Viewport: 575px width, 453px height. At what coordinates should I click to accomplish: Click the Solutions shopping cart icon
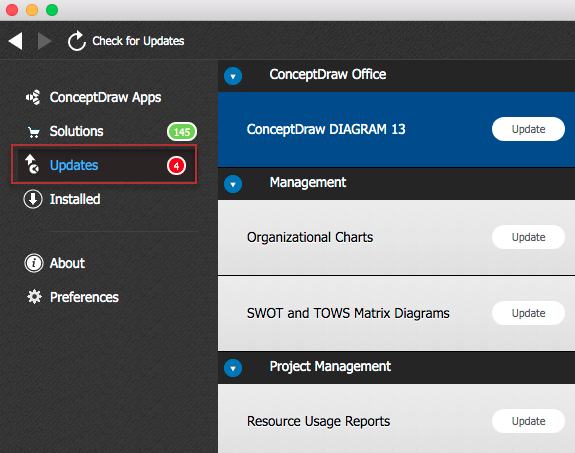point(34,132)
